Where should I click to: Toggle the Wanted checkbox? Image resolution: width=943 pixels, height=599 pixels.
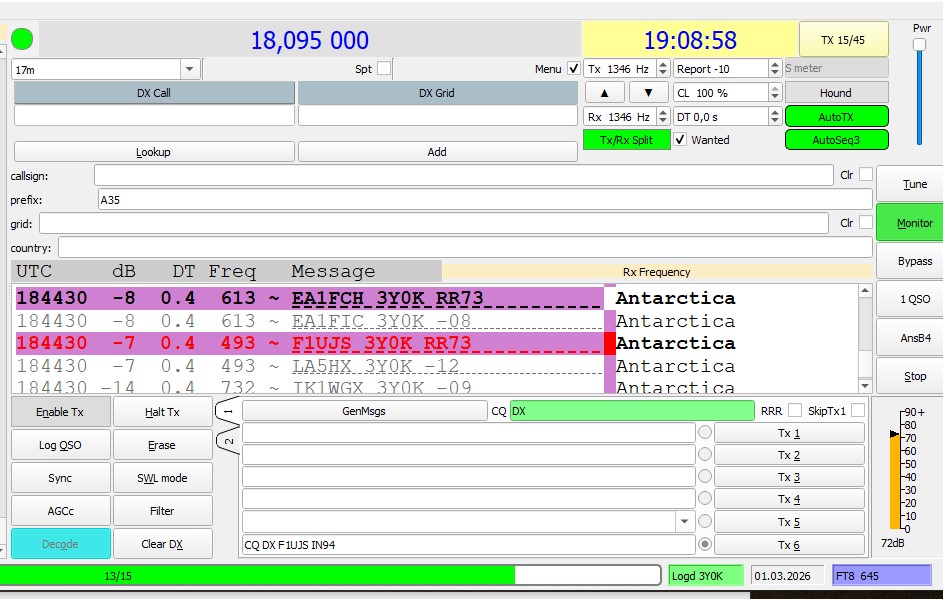pyautogui.click(x=680, y=140)
